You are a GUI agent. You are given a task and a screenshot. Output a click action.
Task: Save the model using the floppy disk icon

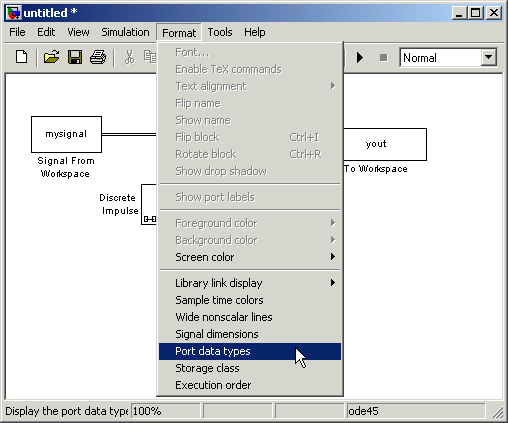(75, 57)
